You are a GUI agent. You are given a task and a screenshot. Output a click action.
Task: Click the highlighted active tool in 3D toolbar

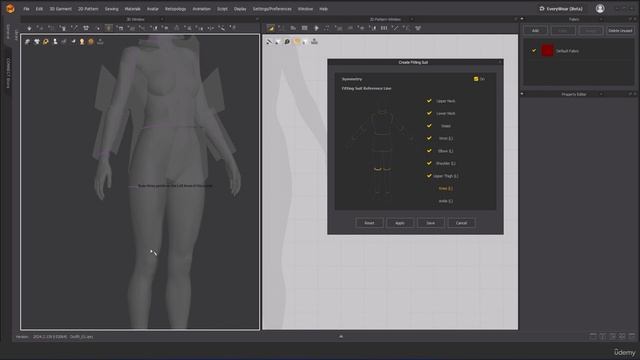[x=109, y=28]
